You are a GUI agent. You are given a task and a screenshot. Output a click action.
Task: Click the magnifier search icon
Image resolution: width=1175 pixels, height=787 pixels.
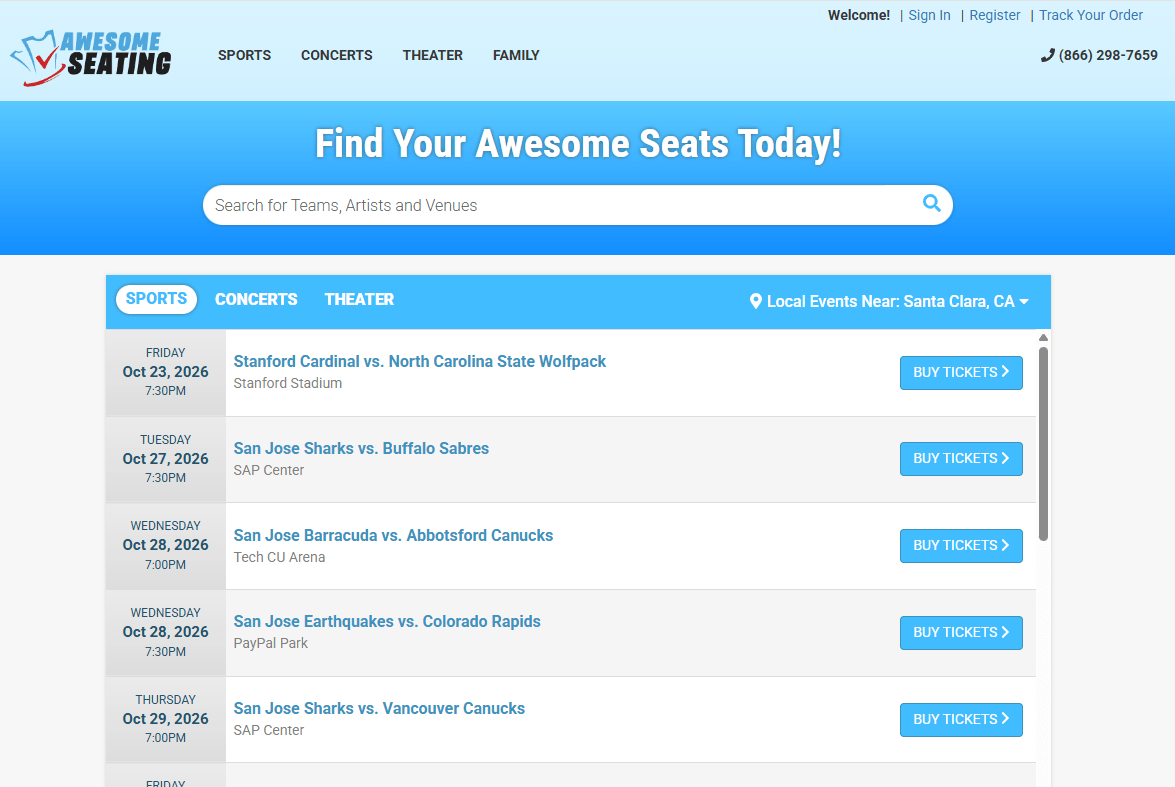[931, 203]
